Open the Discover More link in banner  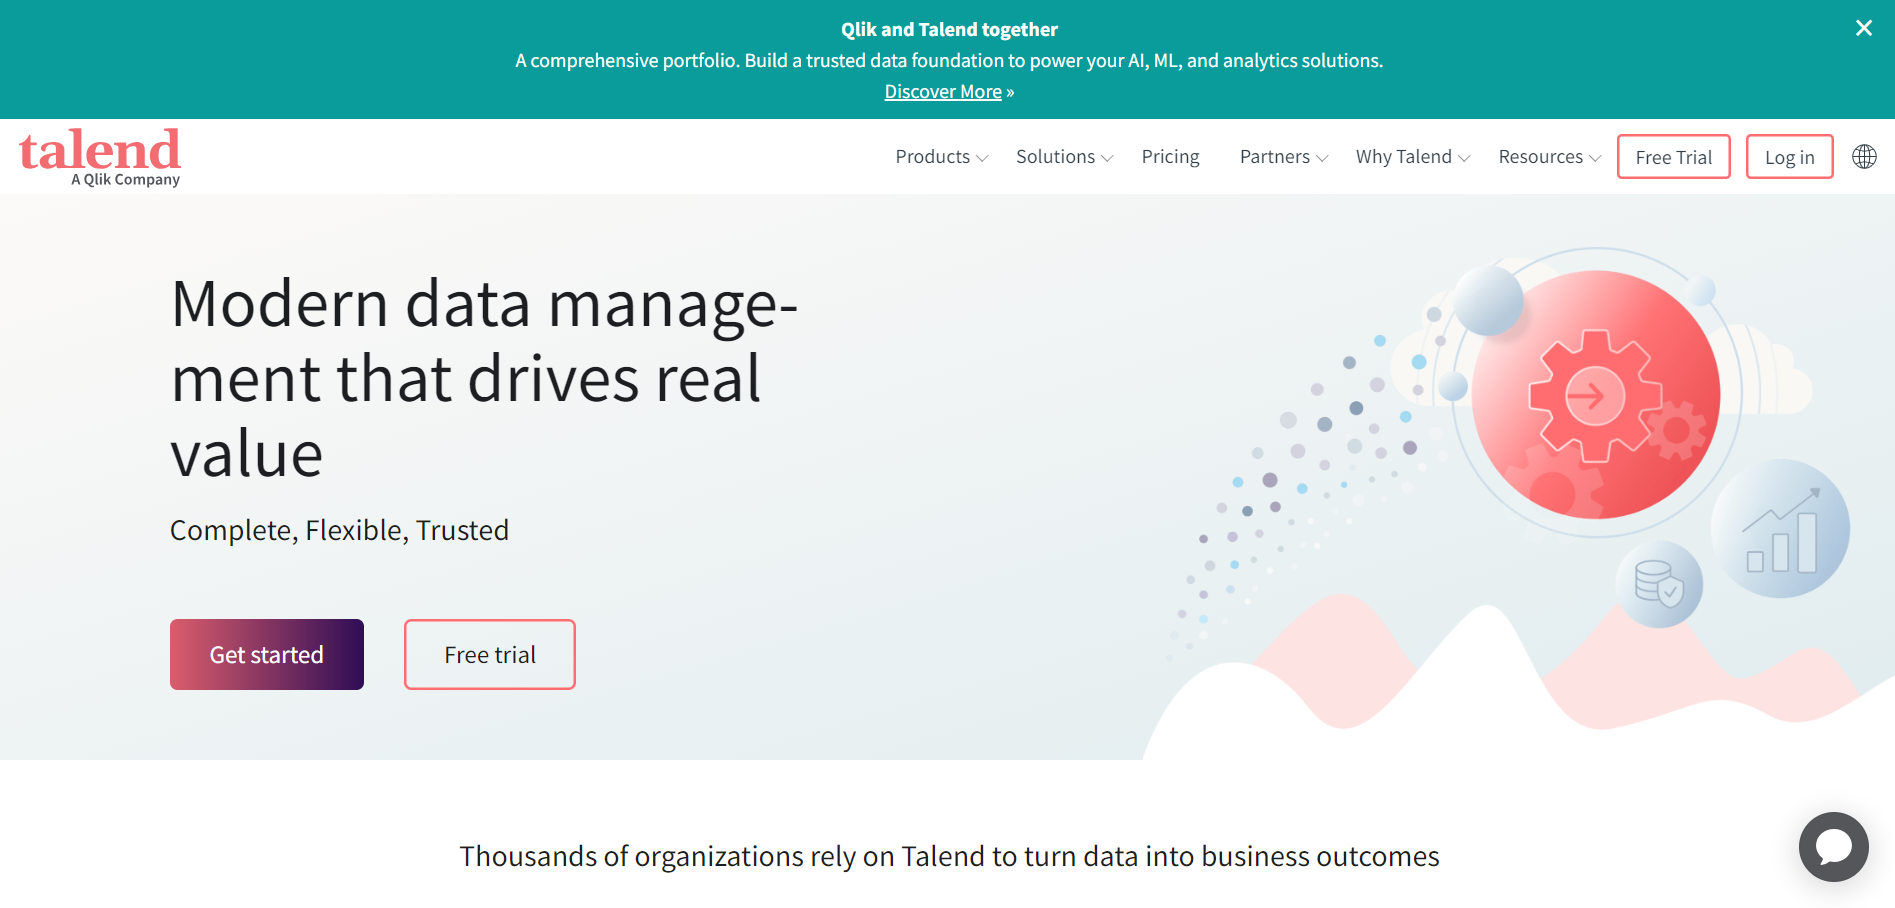[x=943, y=92]
